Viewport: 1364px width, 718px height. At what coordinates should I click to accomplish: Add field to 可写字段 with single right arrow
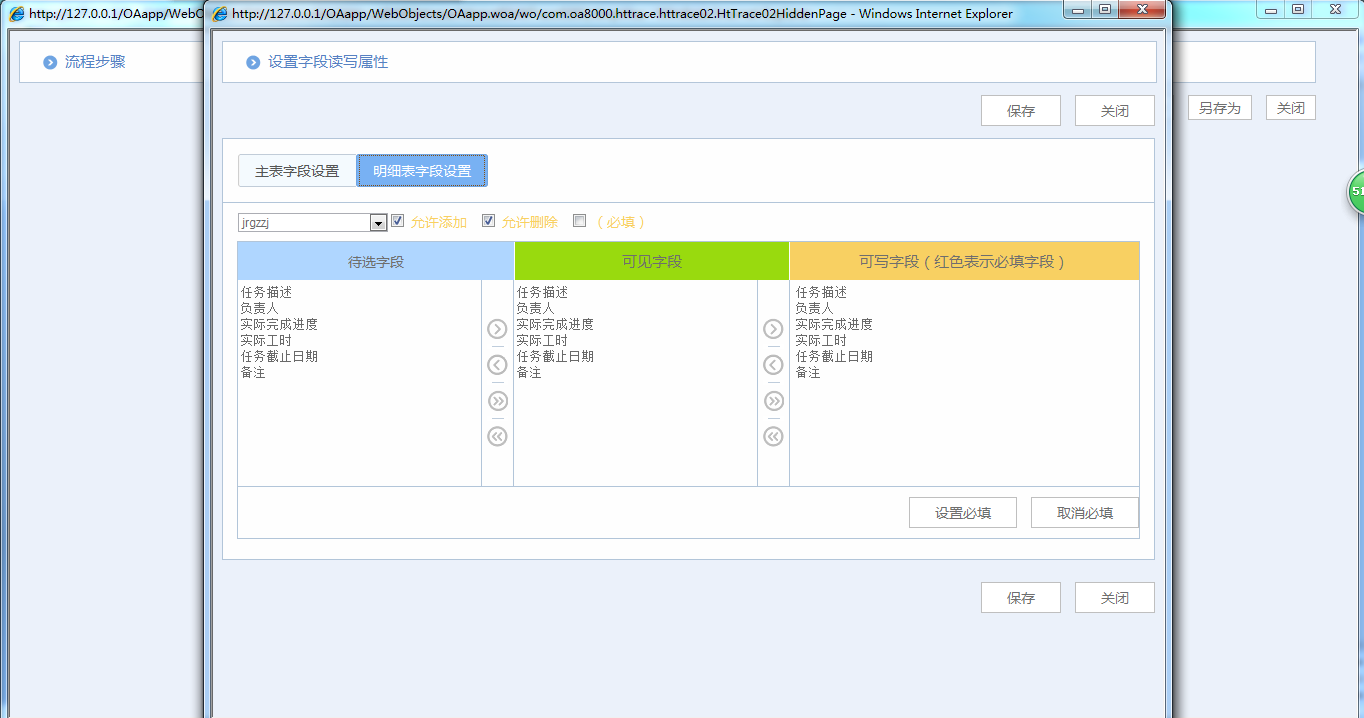click(x=773, y=328)
